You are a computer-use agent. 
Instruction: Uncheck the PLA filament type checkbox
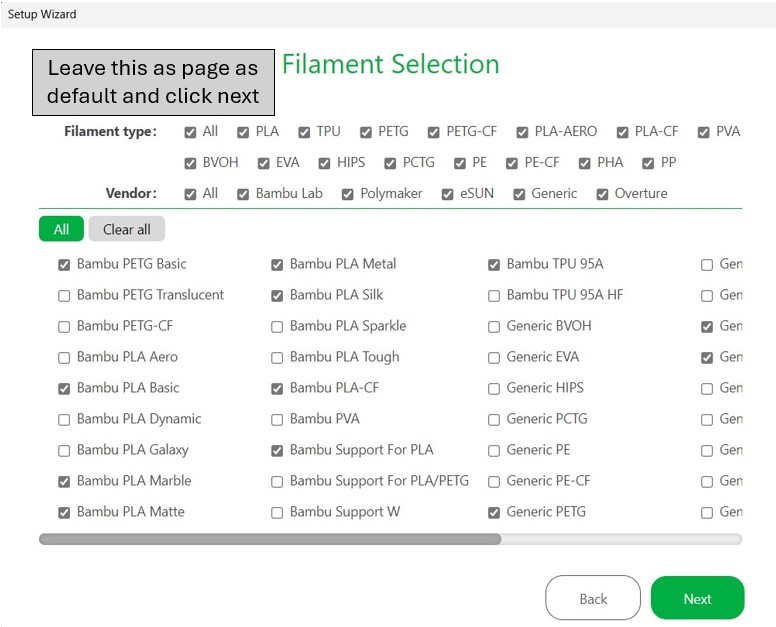tap(243, 132)
